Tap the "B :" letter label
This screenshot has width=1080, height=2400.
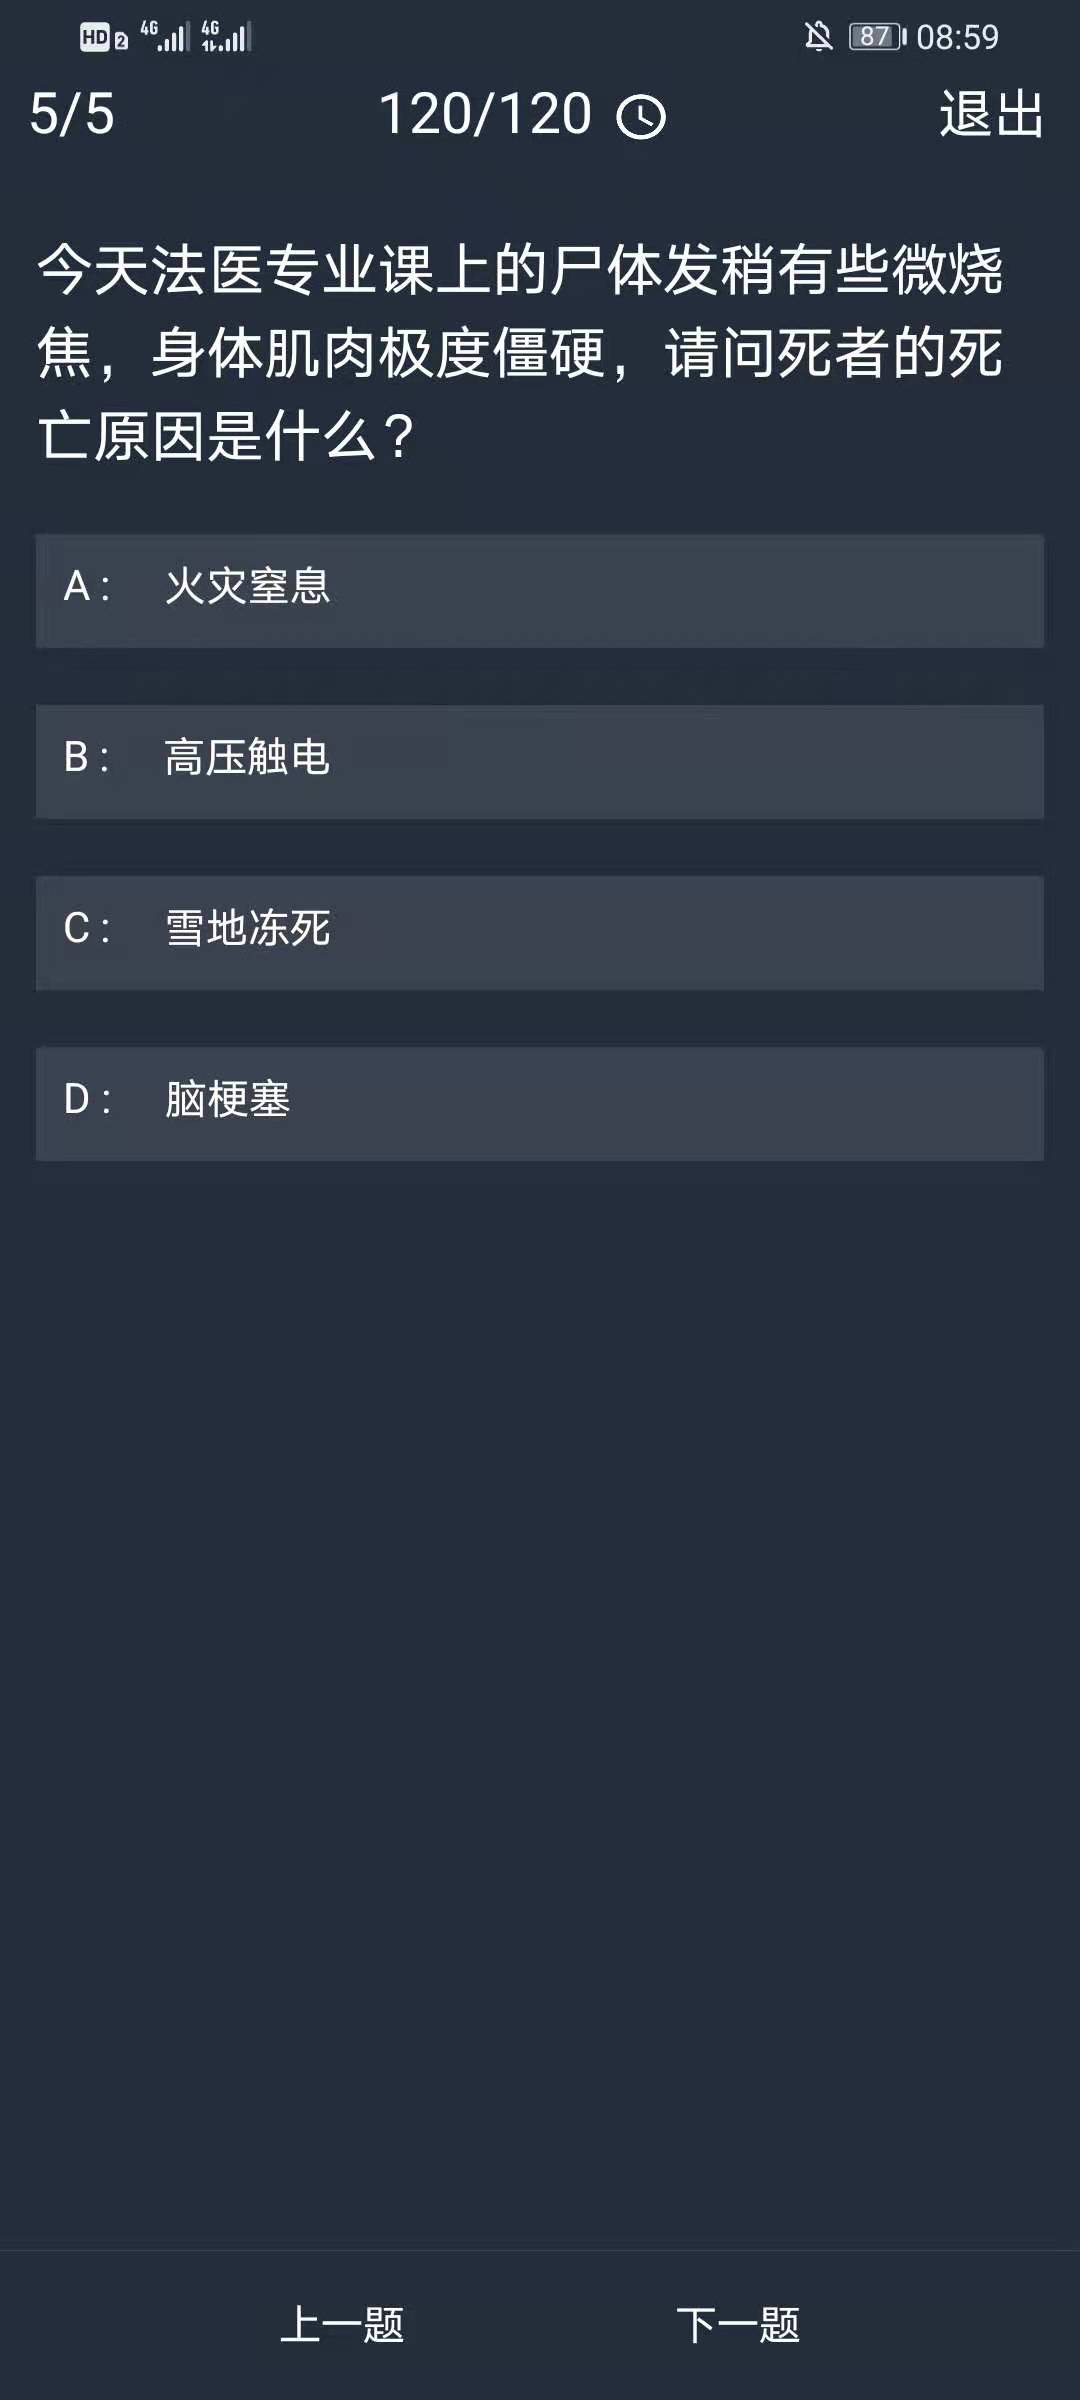click(x=87, y=757)
